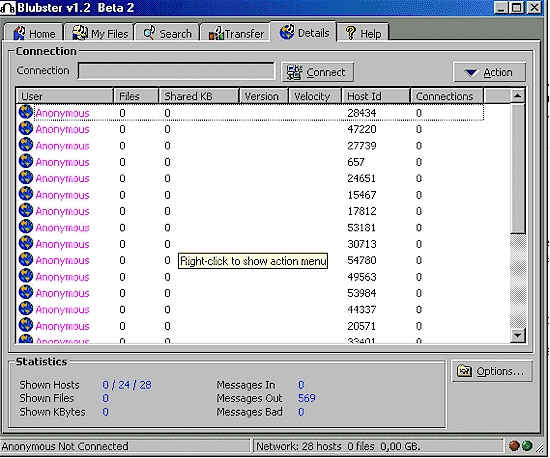
Task: Sort by the Host Id column header
Action: (376, 96)
